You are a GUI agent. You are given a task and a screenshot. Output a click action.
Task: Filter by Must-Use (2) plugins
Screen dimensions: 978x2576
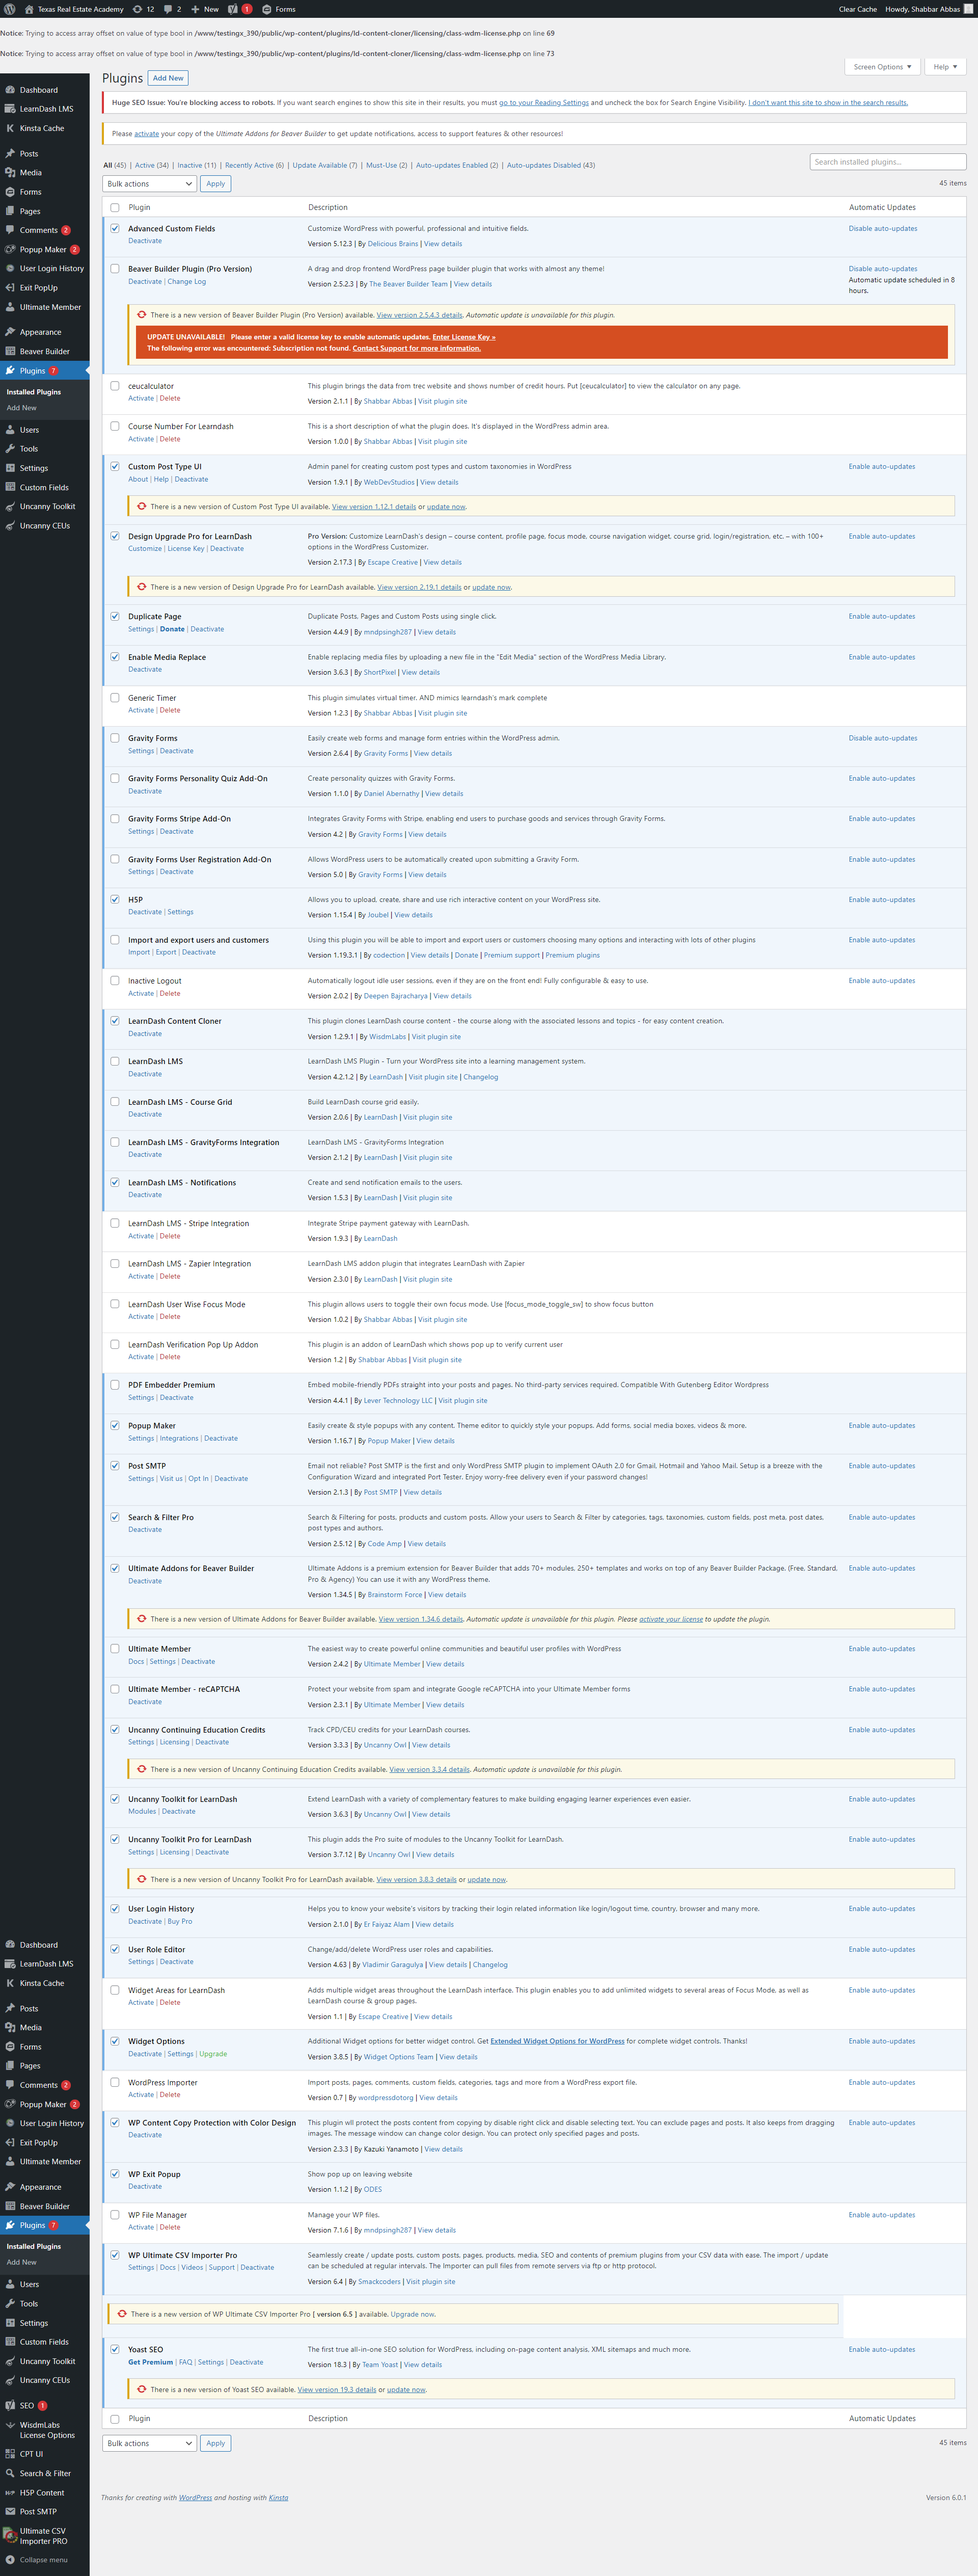click(x=387, y=165)
